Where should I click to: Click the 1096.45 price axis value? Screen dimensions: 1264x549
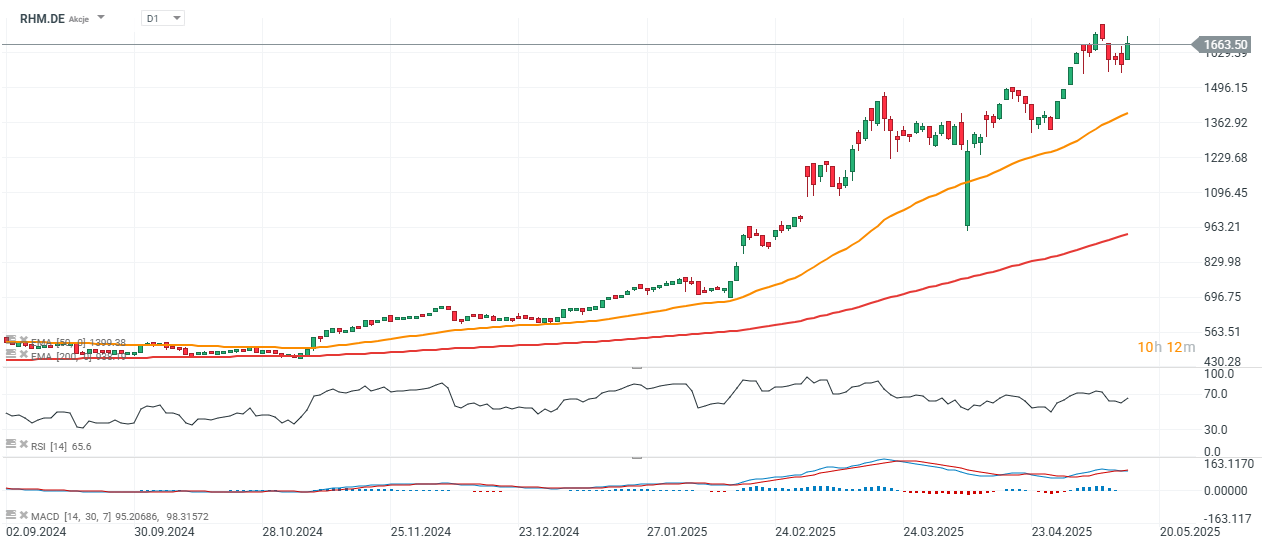(1226, 192)
